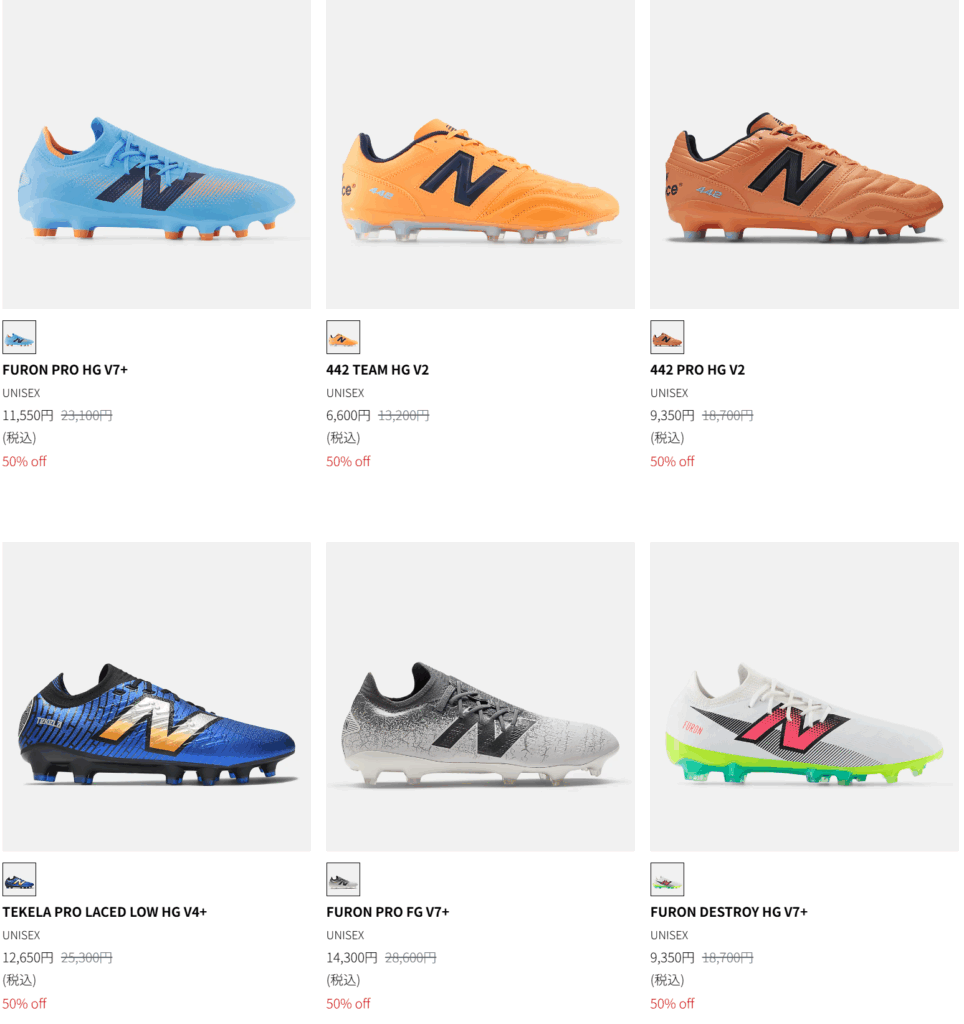Click the FURON PRO HG V7+ product title
The image size is (964, 1024).
[x=65, y=370]
